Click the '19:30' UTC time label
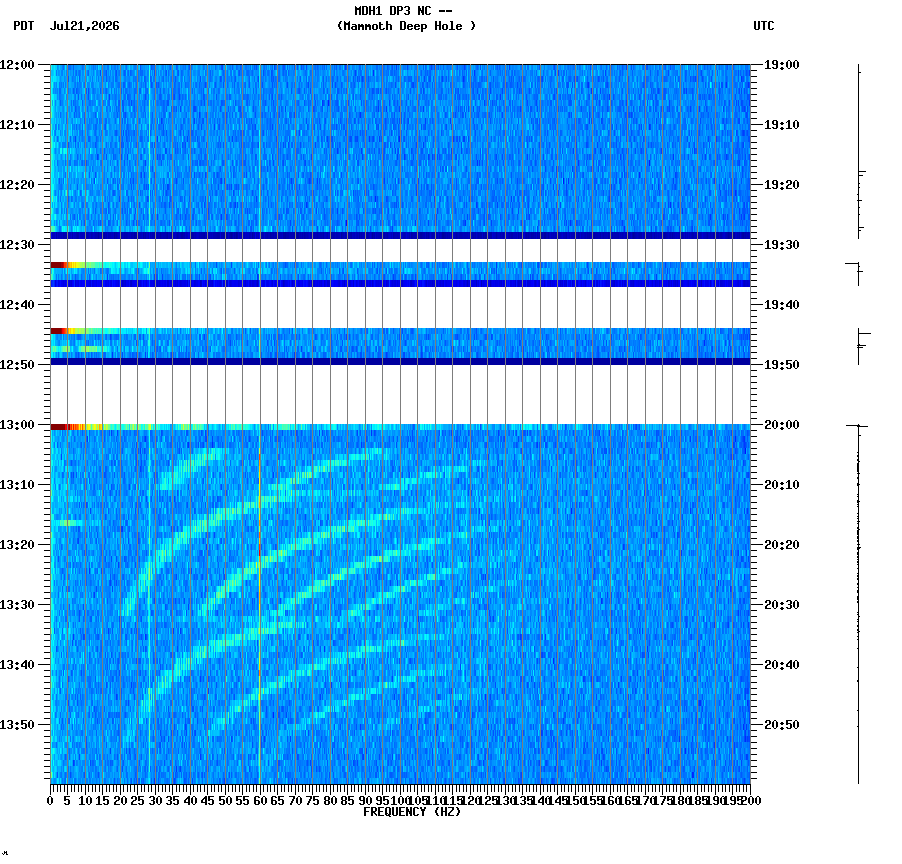 [782, 245]
